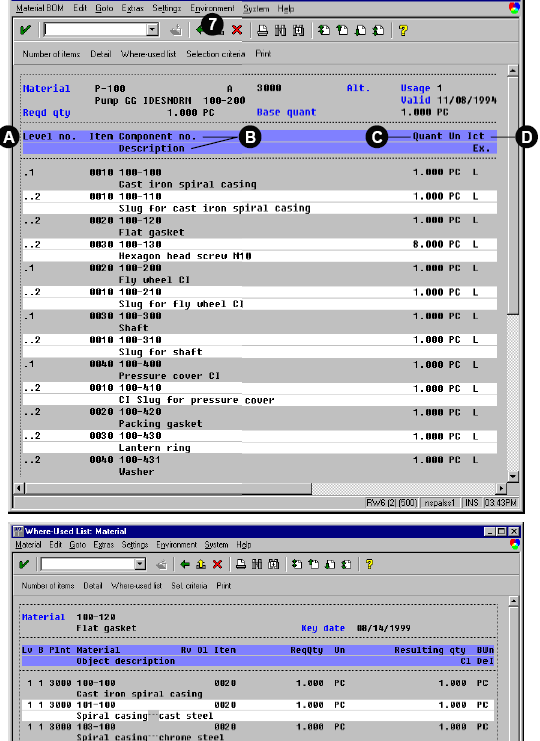540x741 pixels.
Task: Click Number of items in Where-Used List window
Action: pyautogui.click(x=48, y=586)
